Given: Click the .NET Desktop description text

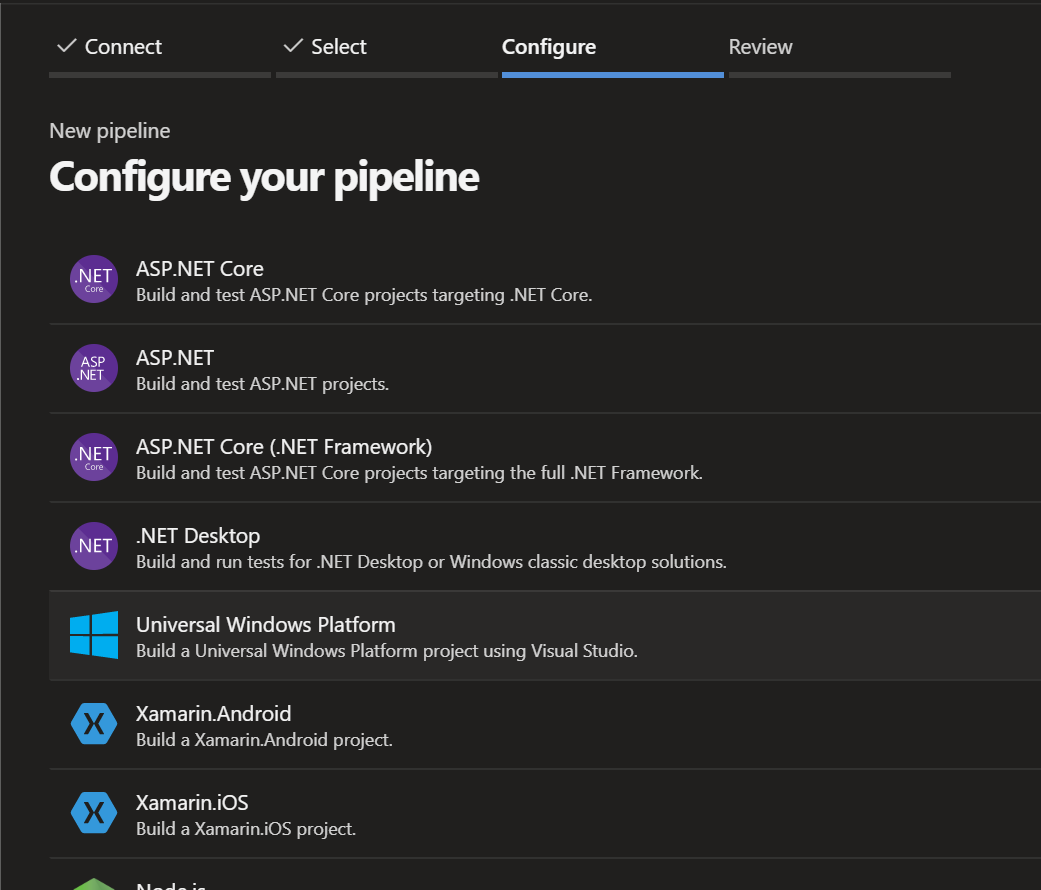Looking at the screenshot, I should coord(431,562).
